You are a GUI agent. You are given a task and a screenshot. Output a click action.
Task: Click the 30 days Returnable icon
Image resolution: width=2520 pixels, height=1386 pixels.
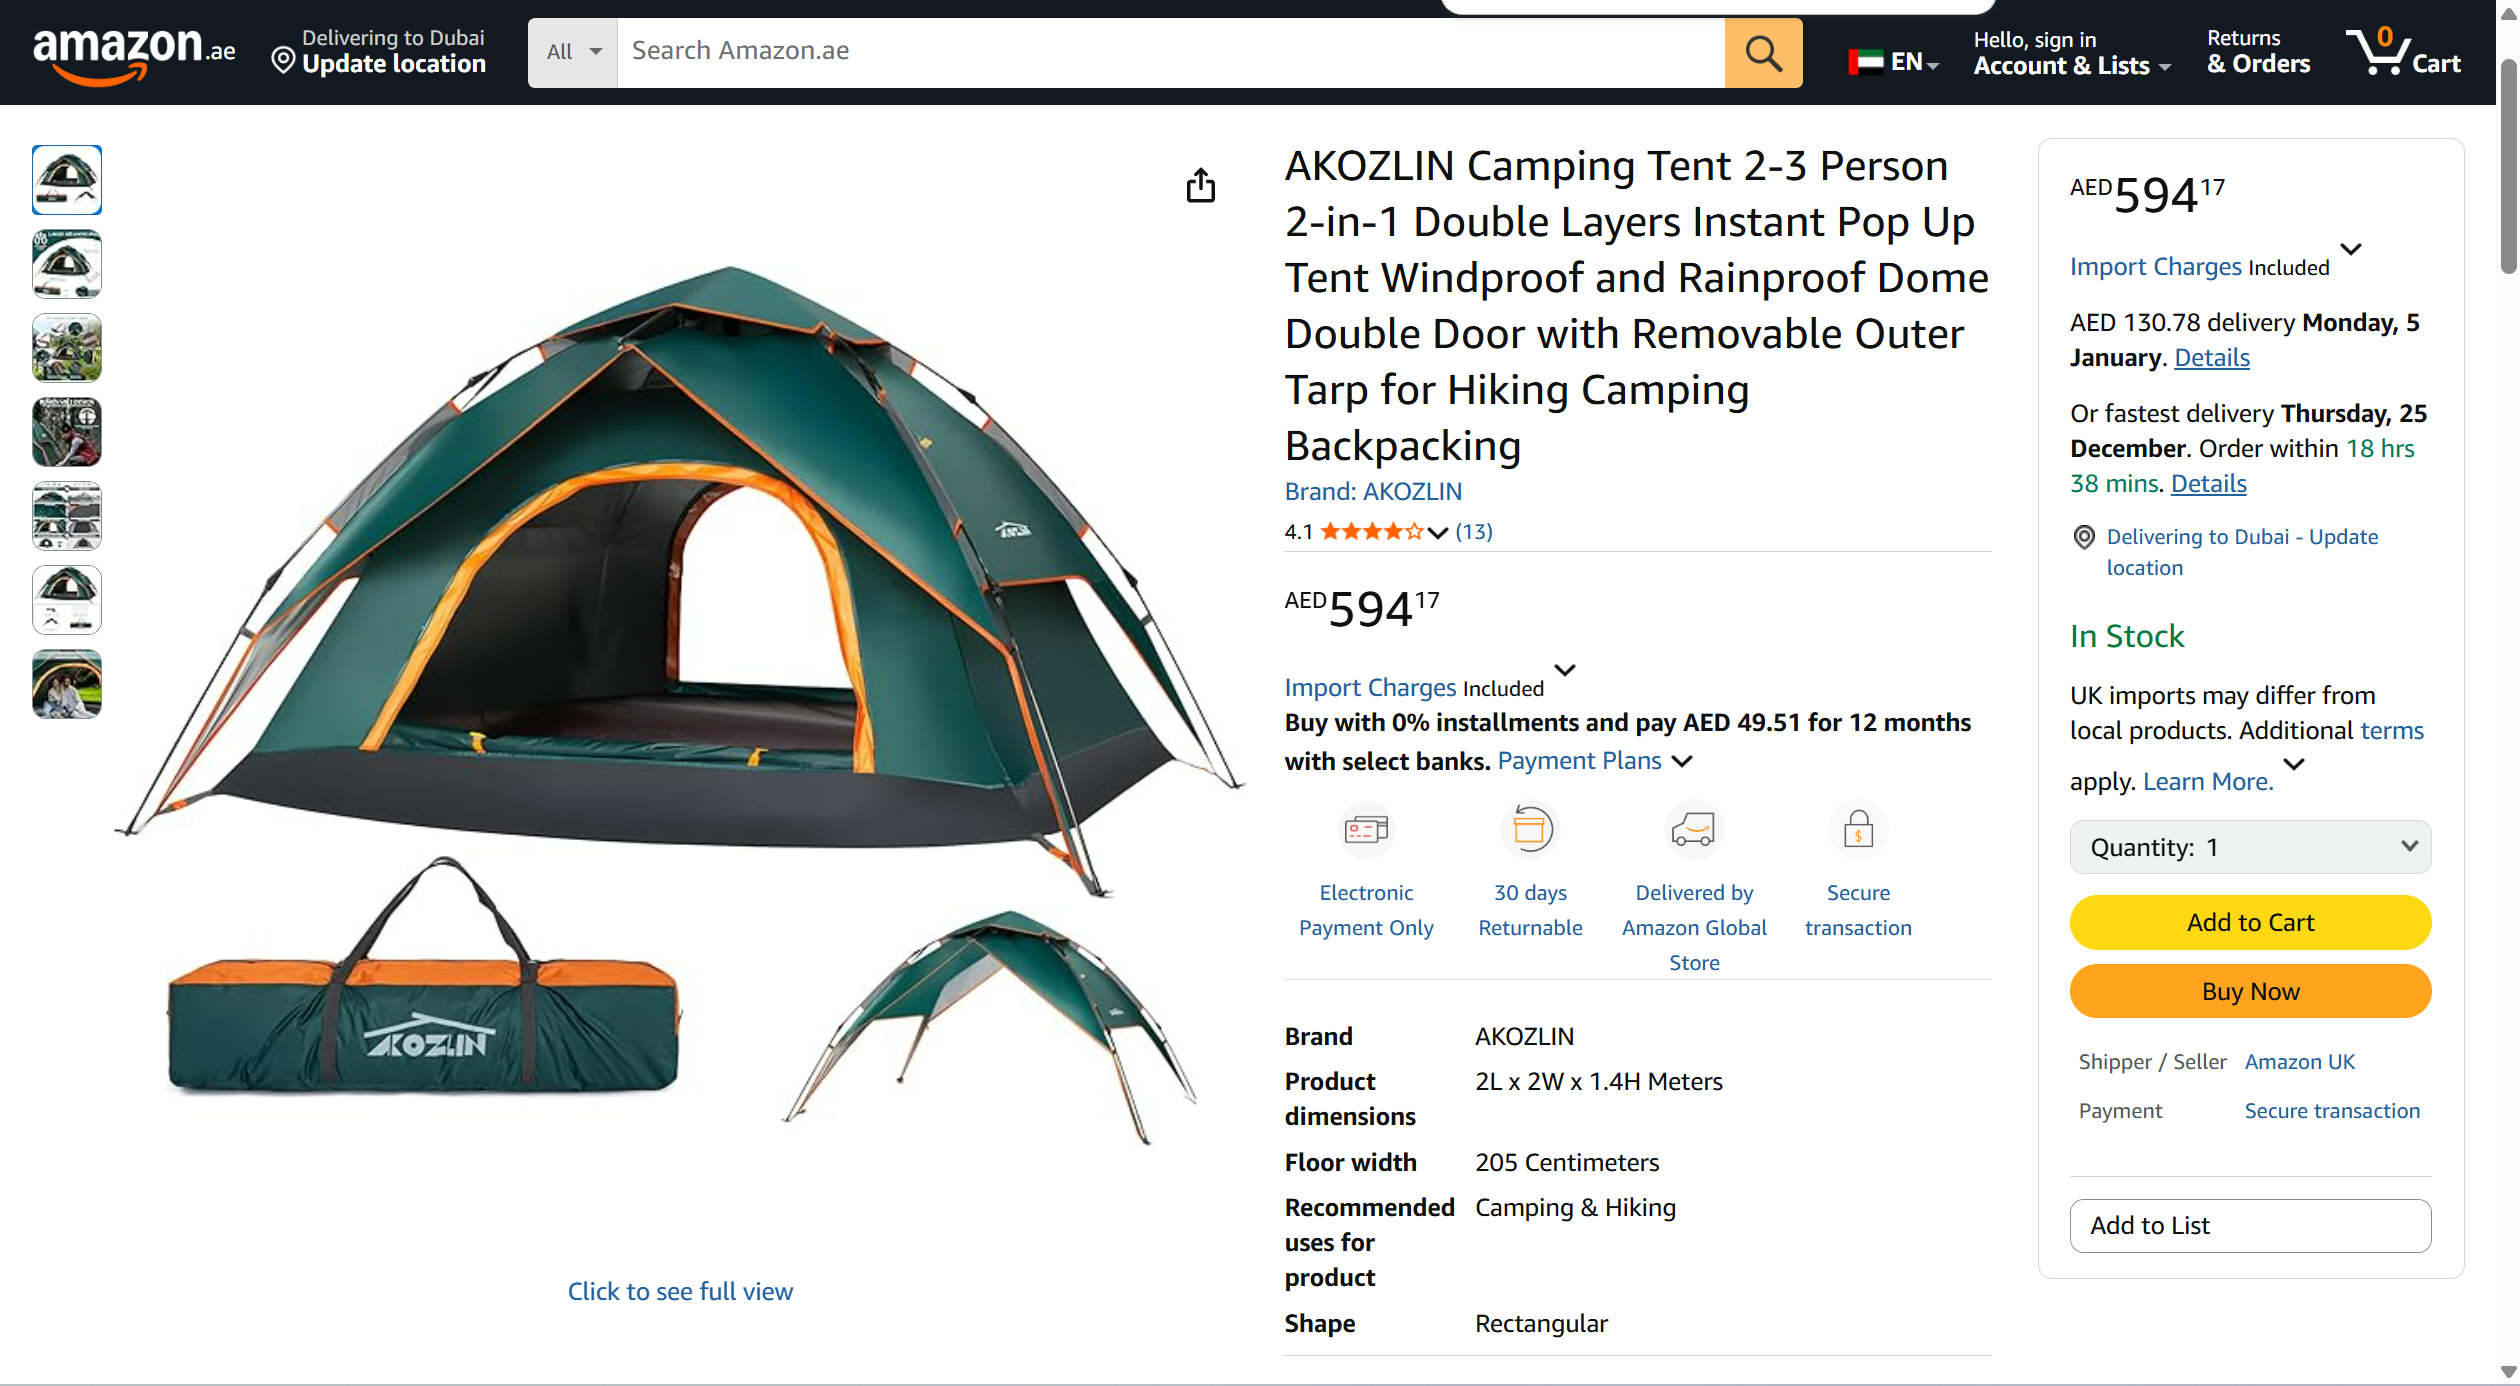(x=1530, y=829)
